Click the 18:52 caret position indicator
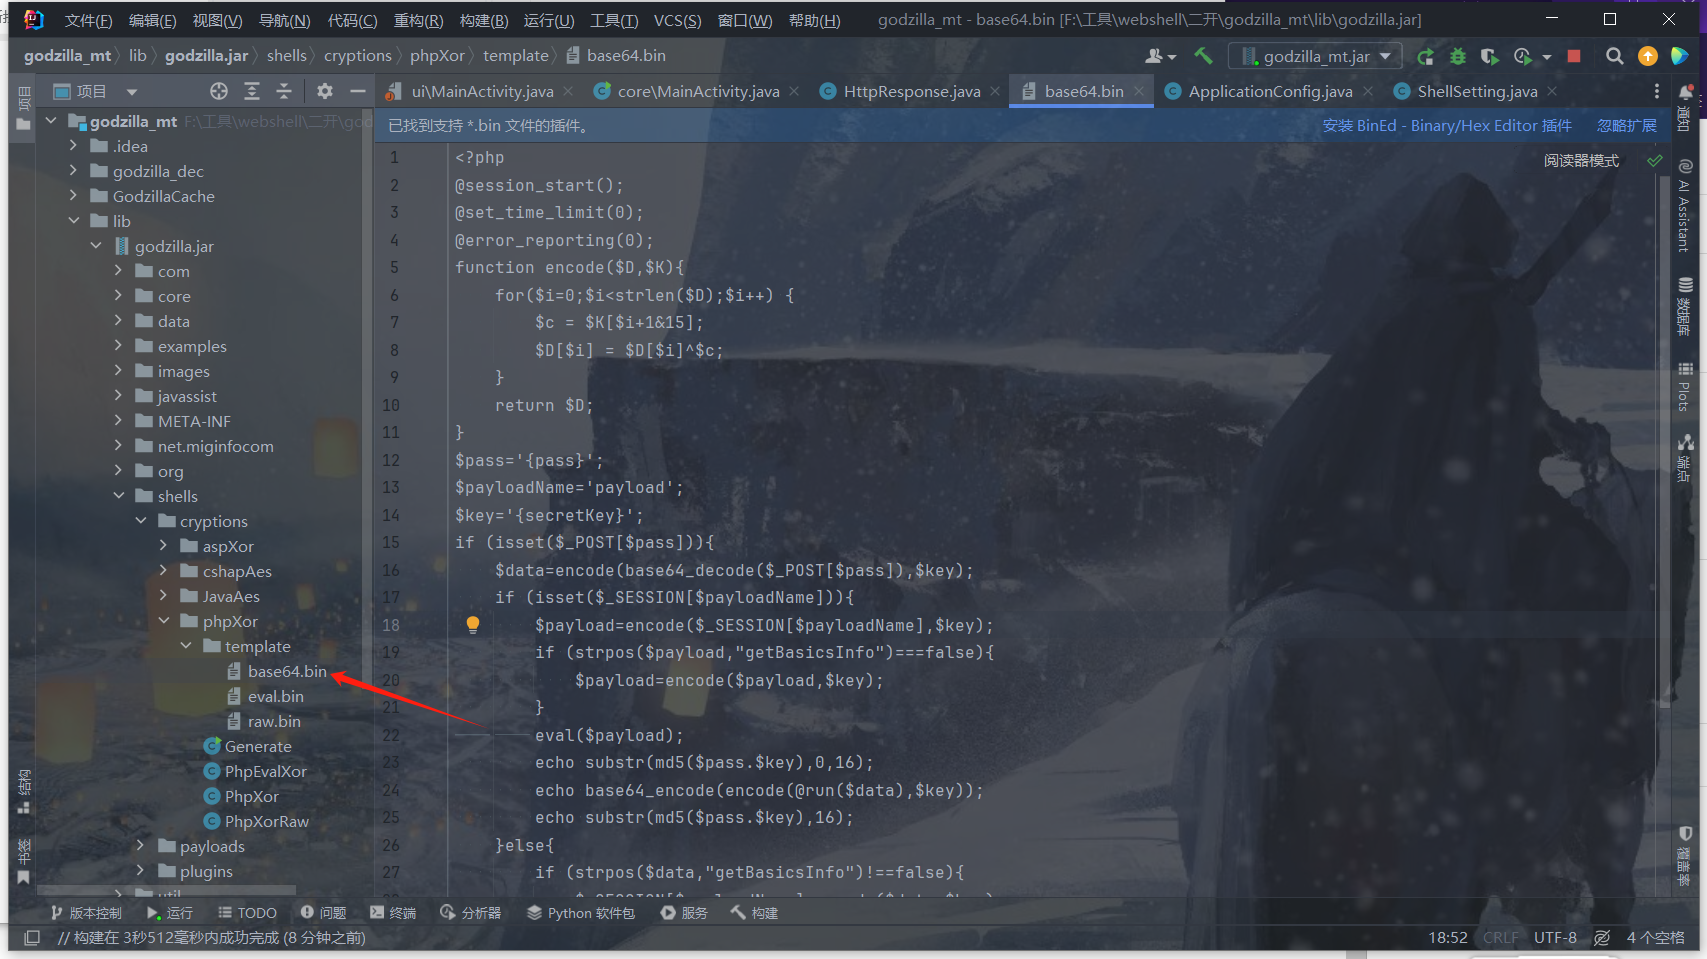 coord(1448,938)
